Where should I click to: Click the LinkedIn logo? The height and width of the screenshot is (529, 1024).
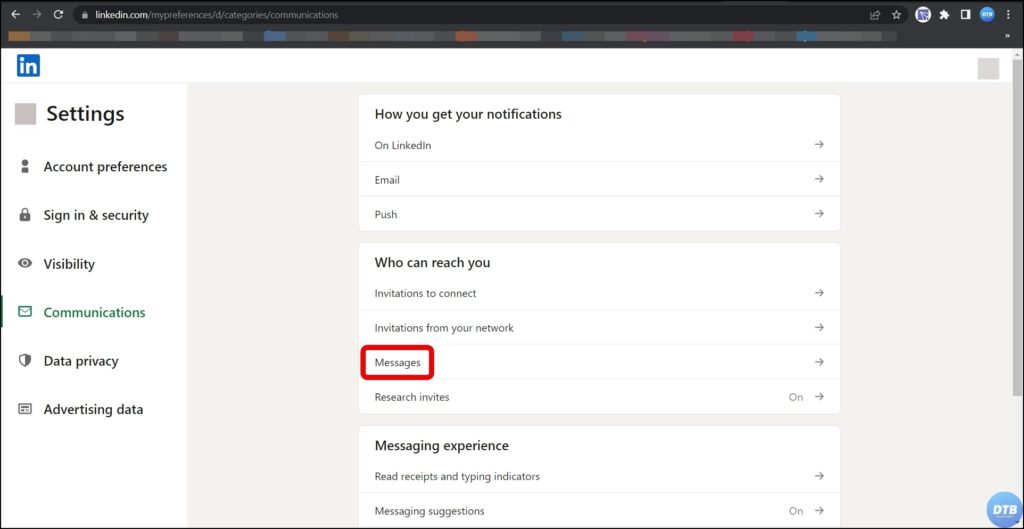pyautogui.click(x=28, y=65)
